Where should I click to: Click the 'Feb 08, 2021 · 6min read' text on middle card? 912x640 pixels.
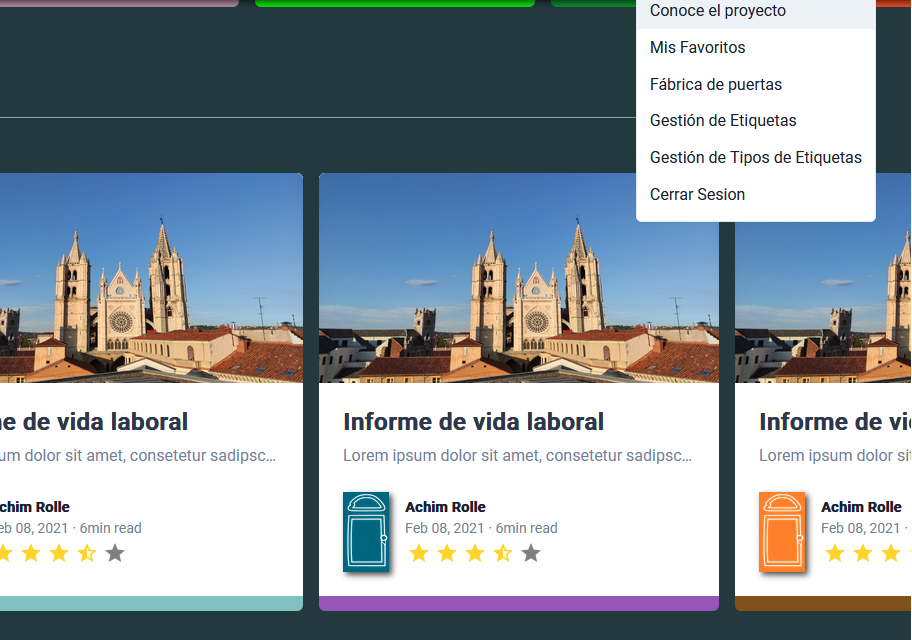point(481,528)
